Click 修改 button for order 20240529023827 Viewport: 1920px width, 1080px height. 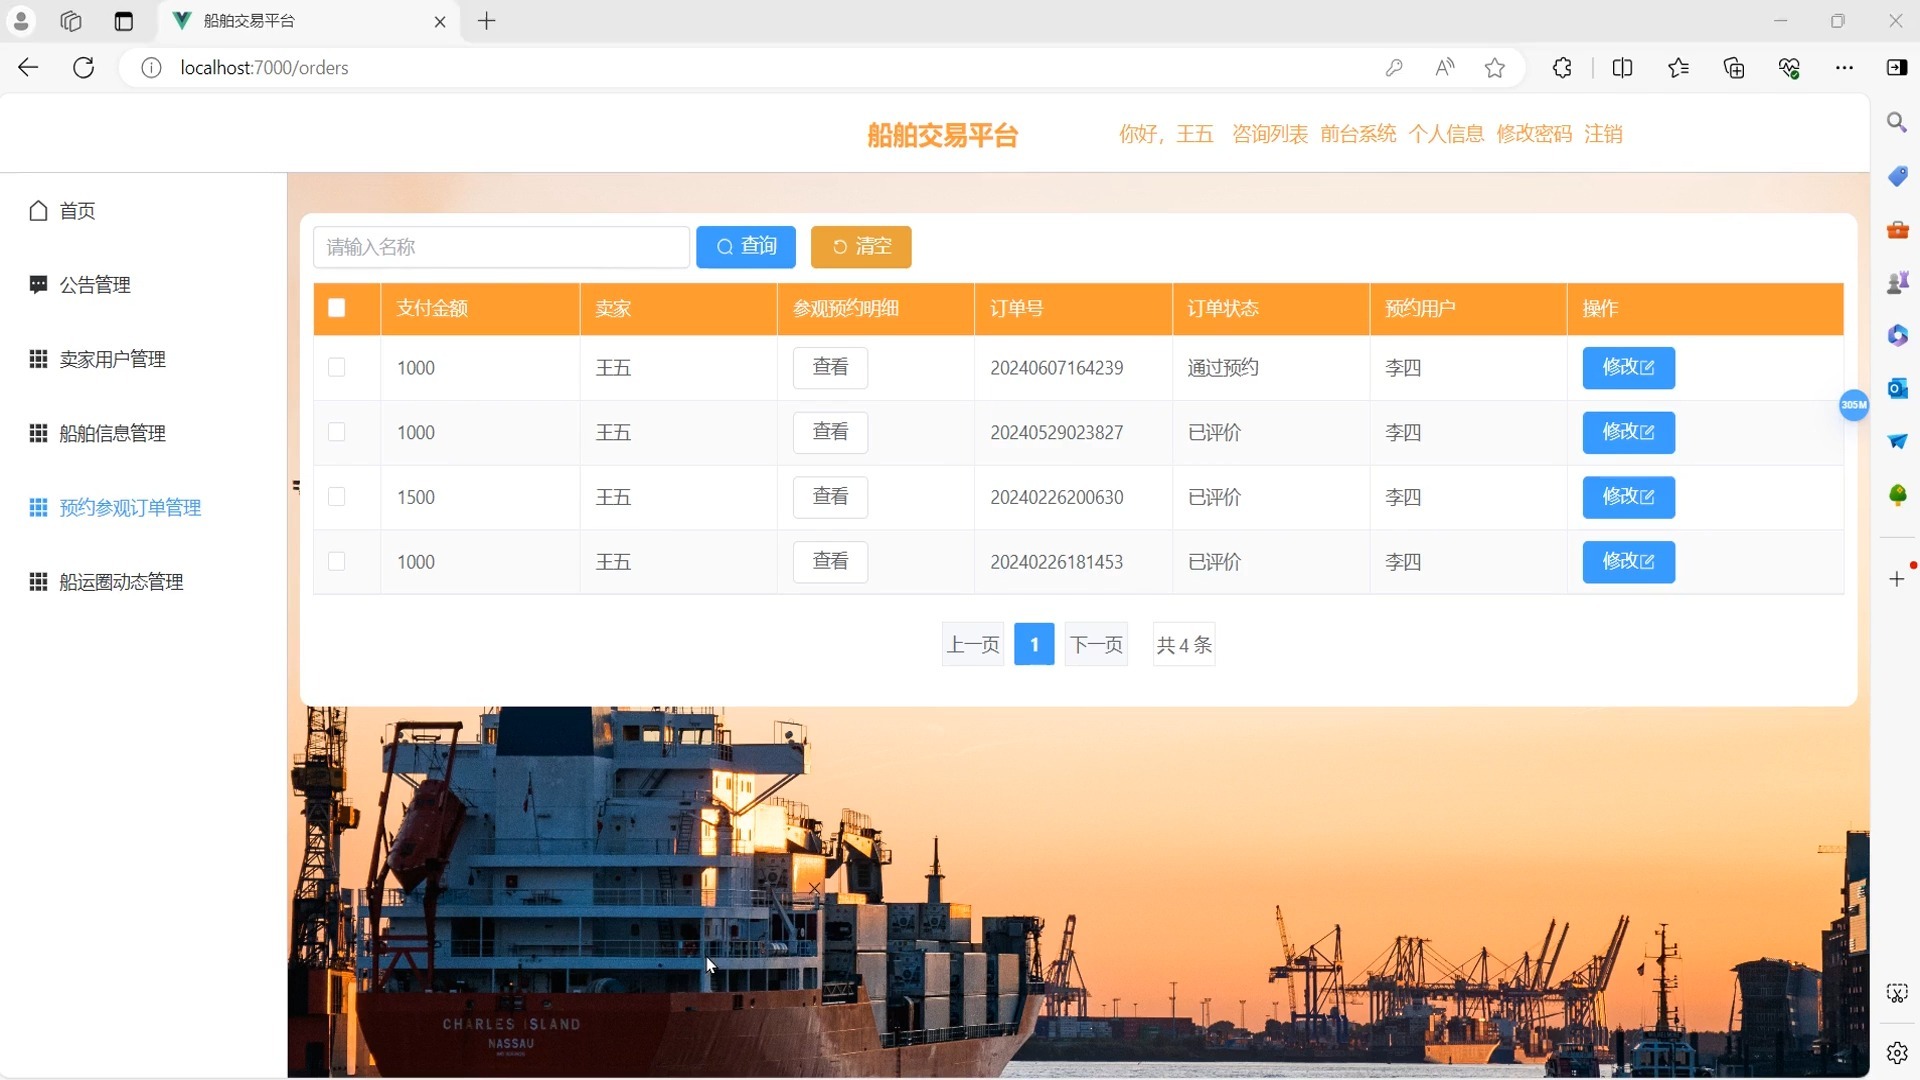coord(1628,432)
